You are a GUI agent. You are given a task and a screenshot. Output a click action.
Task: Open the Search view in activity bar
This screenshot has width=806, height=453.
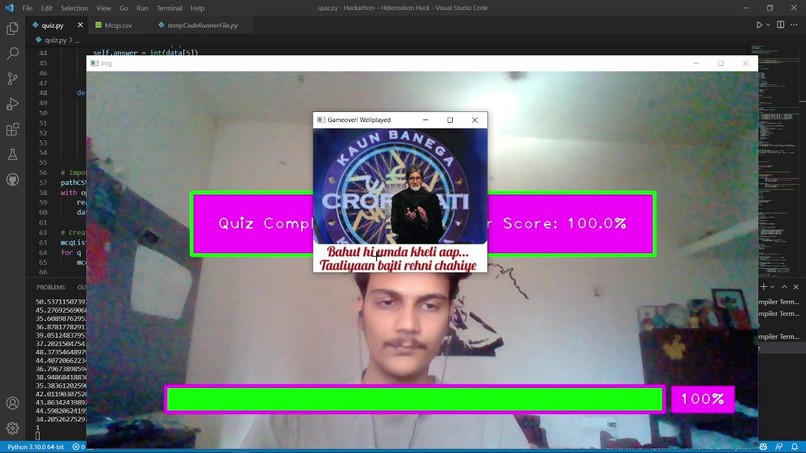click(12, 53)
